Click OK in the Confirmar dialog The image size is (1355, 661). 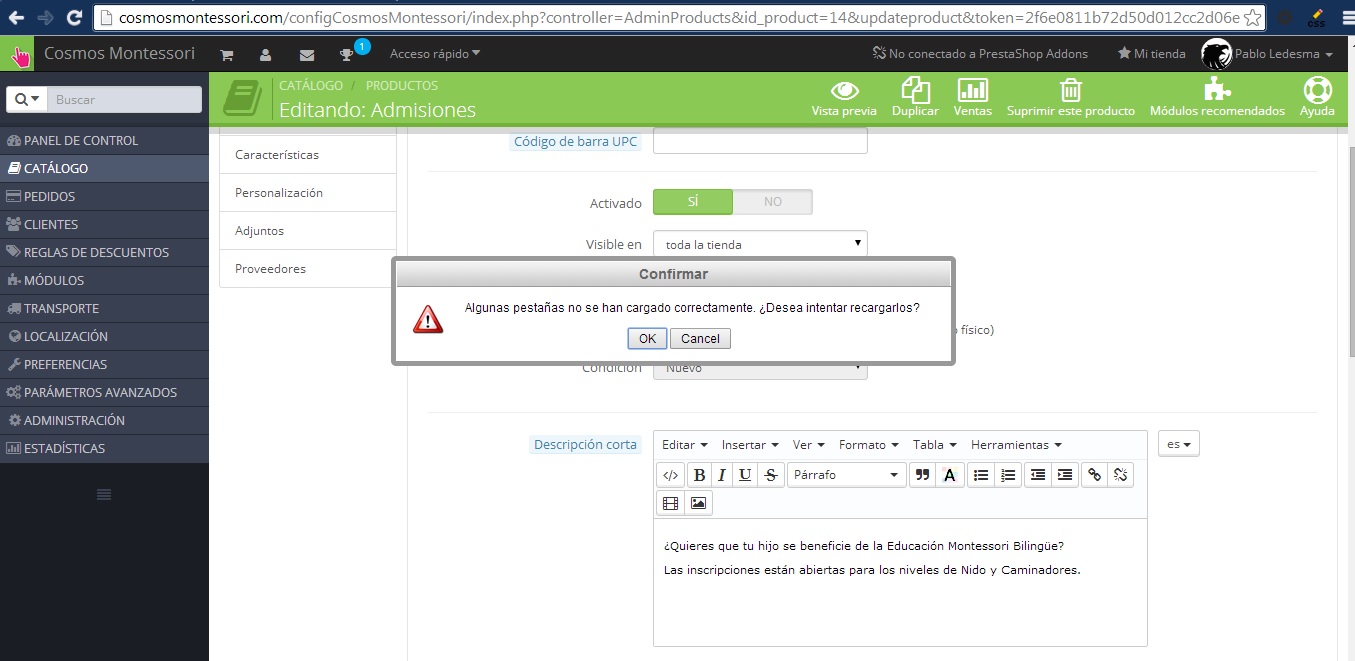click(647, 338)
